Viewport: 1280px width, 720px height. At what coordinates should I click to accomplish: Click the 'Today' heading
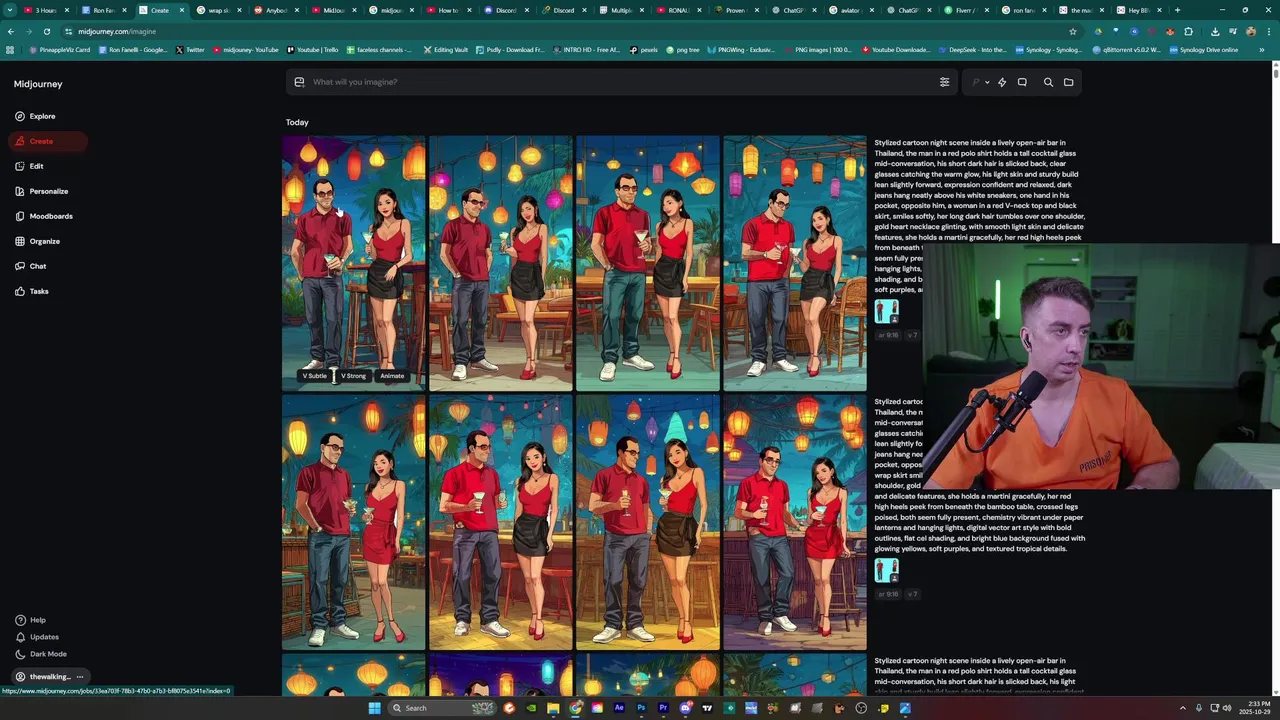[297, 122]
